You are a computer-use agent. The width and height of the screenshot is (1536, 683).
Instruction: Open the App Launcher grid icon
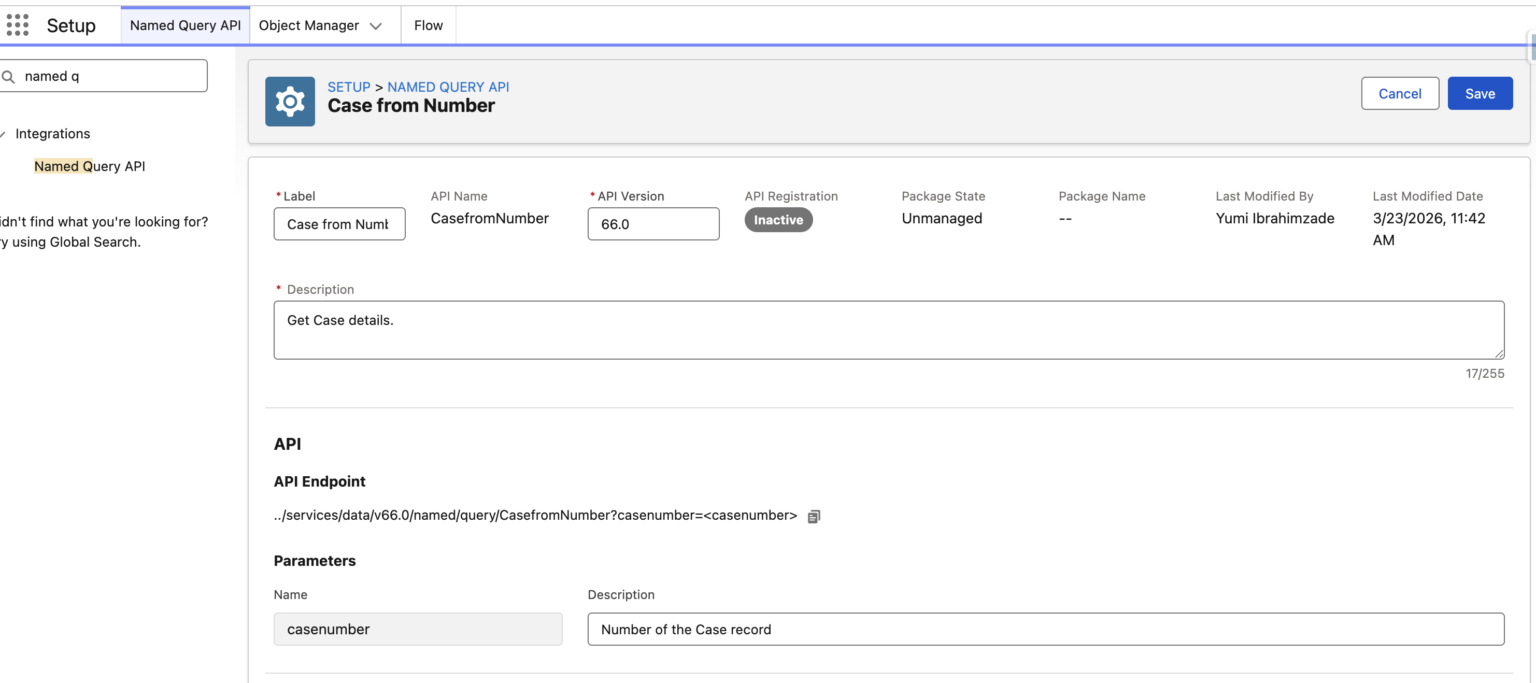click(x=18, y=25)
